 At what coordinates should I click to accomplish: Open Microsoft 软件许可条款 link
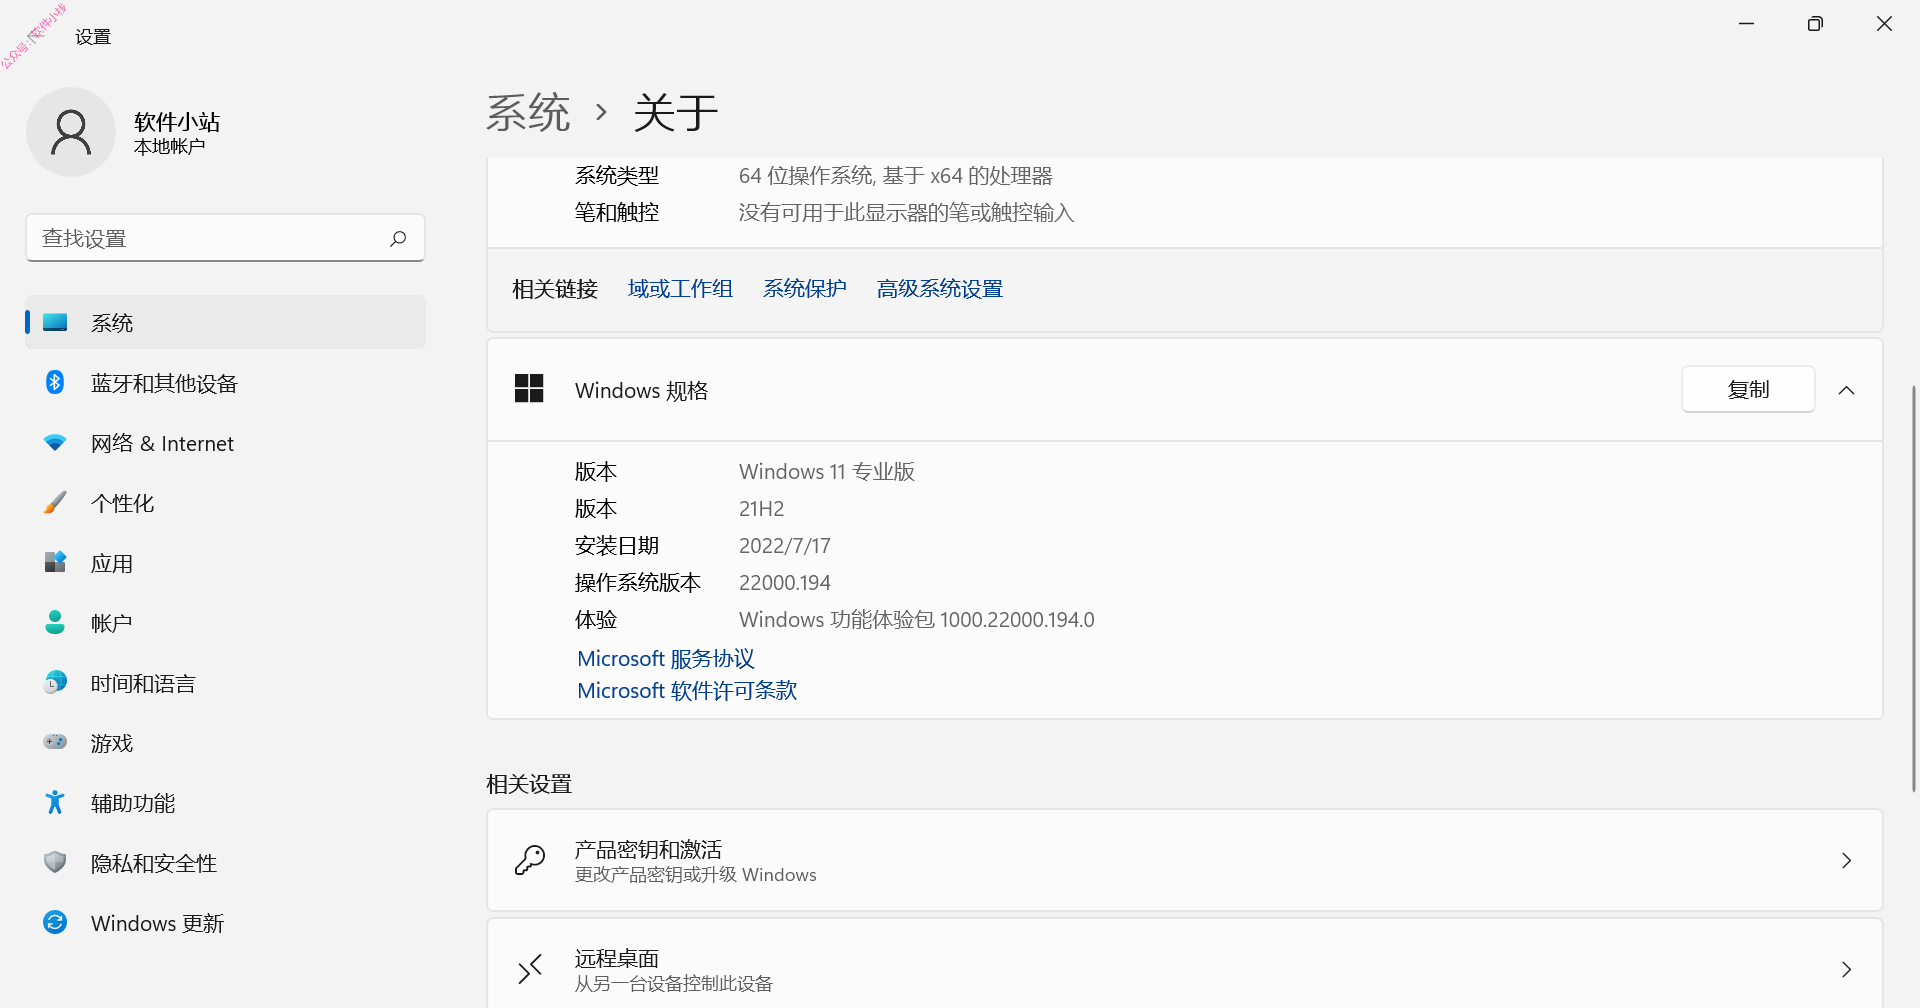click(x=687, y=691)
